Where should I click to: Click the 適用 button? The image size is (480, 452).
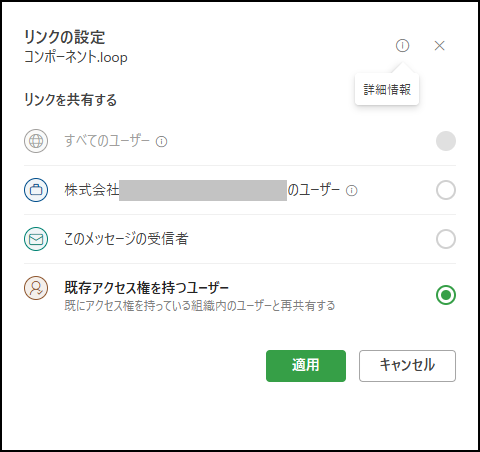pos(306,366)
